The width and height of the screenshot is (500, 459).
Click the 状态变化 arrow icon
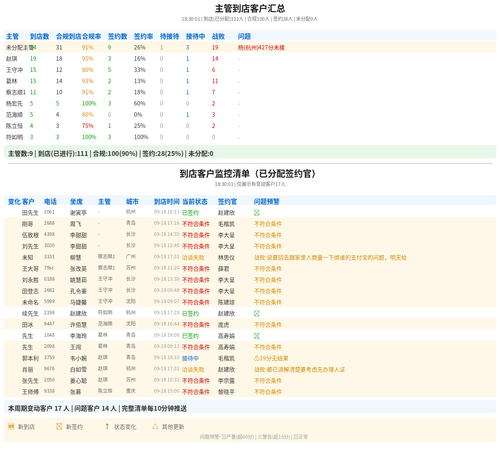click(107, 426)
